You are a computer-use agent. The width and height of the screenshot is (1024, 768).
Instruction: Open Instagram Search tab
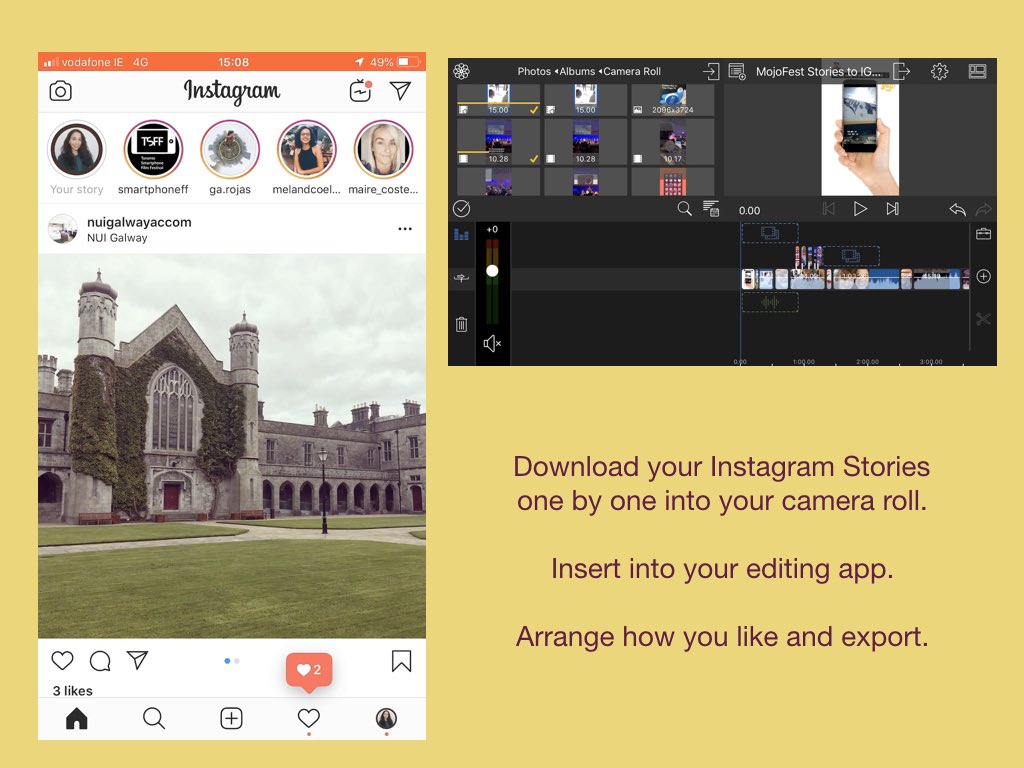pos(154,718)
